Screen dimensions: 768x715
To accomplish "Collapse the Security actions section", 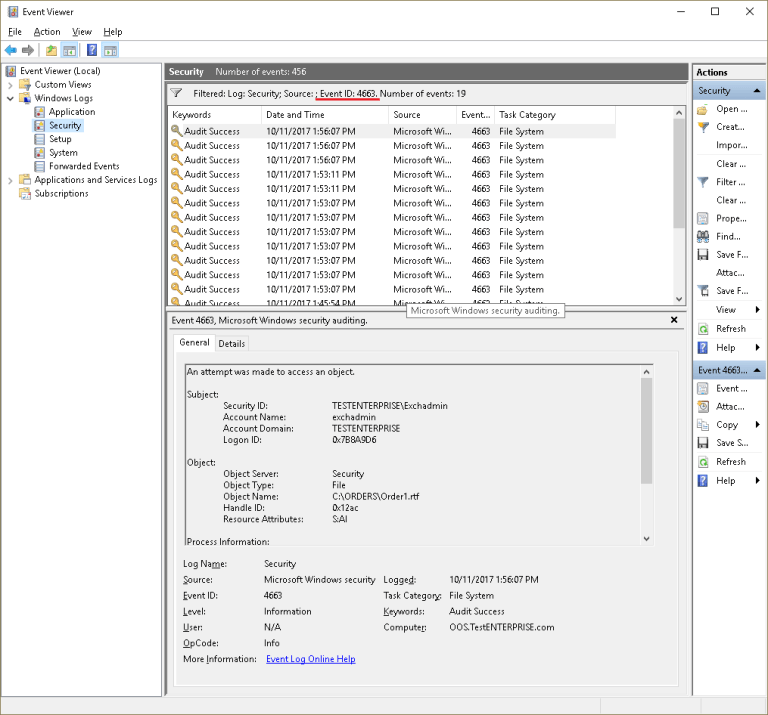I will [757, 91].
